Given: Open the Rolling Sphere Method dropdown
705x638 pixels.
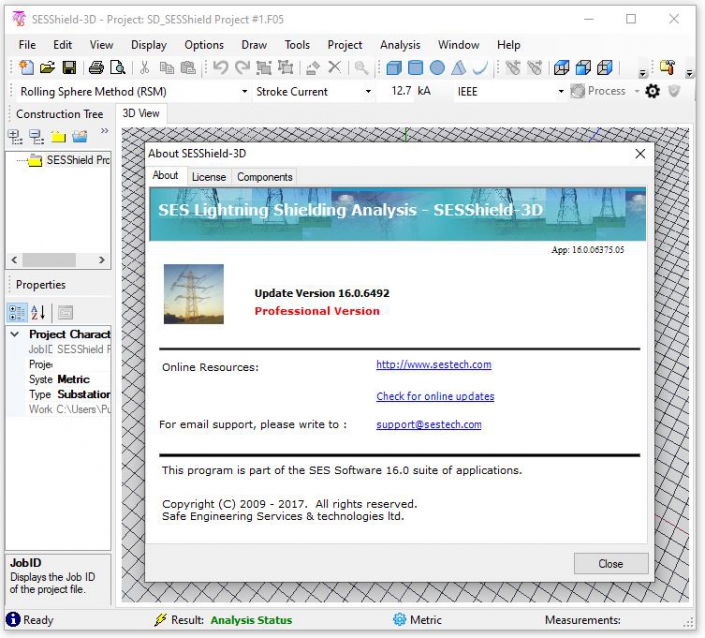Looking at the screenshot, I should (245, 92).
